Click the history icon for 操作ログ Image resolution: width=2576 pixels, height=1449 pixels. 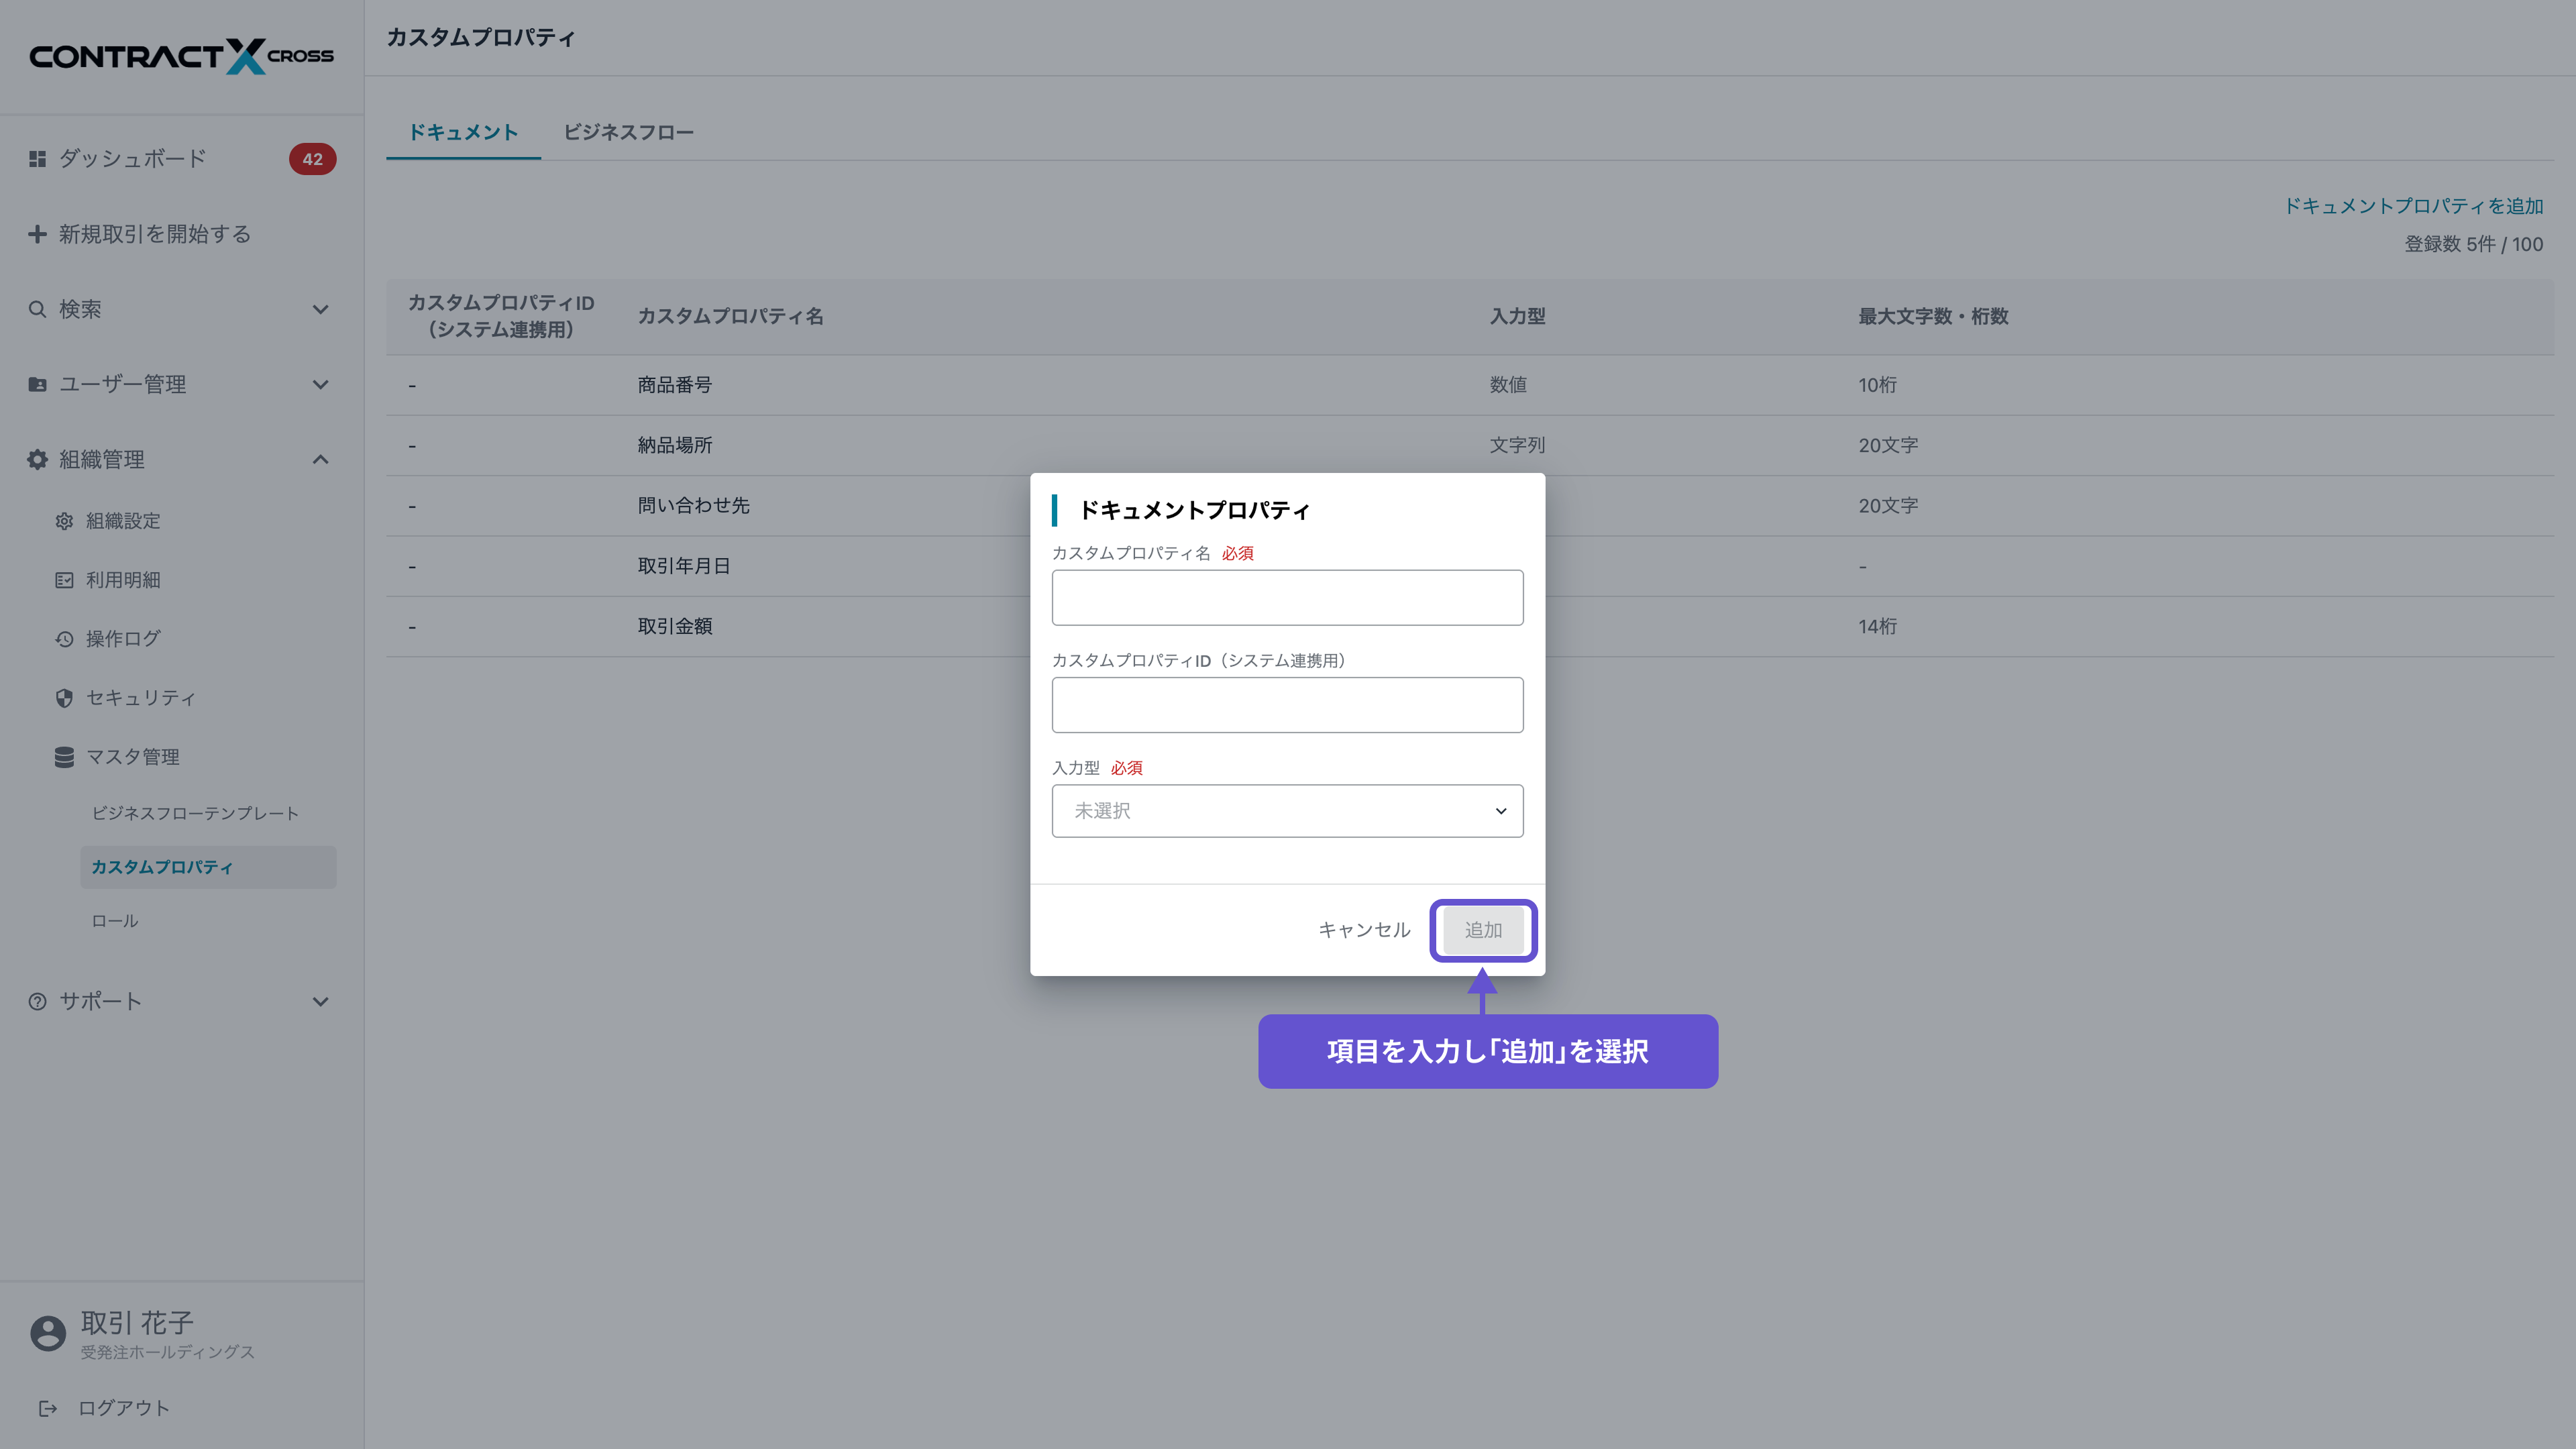coord(64,639)
